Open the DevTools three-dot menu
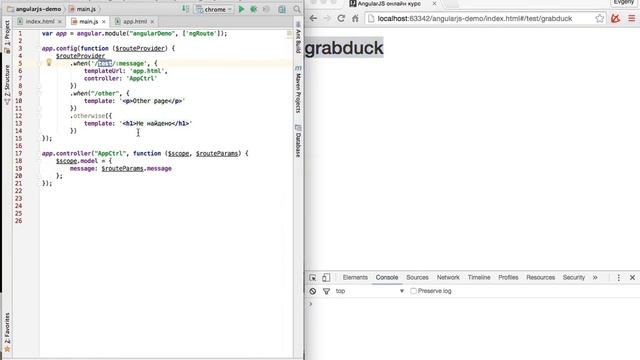The height and width of the screenshot is (360, 640). [x=619, y=278]
